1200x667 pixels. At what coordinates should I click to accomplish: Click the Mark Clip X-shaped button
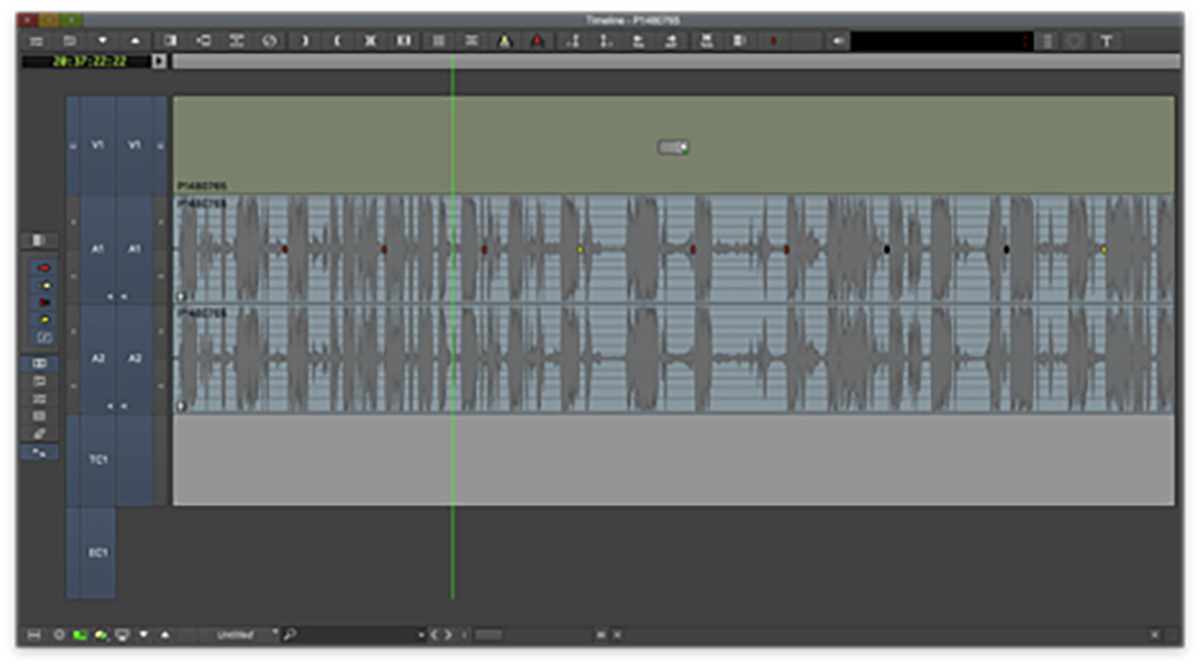coord(370,41)
